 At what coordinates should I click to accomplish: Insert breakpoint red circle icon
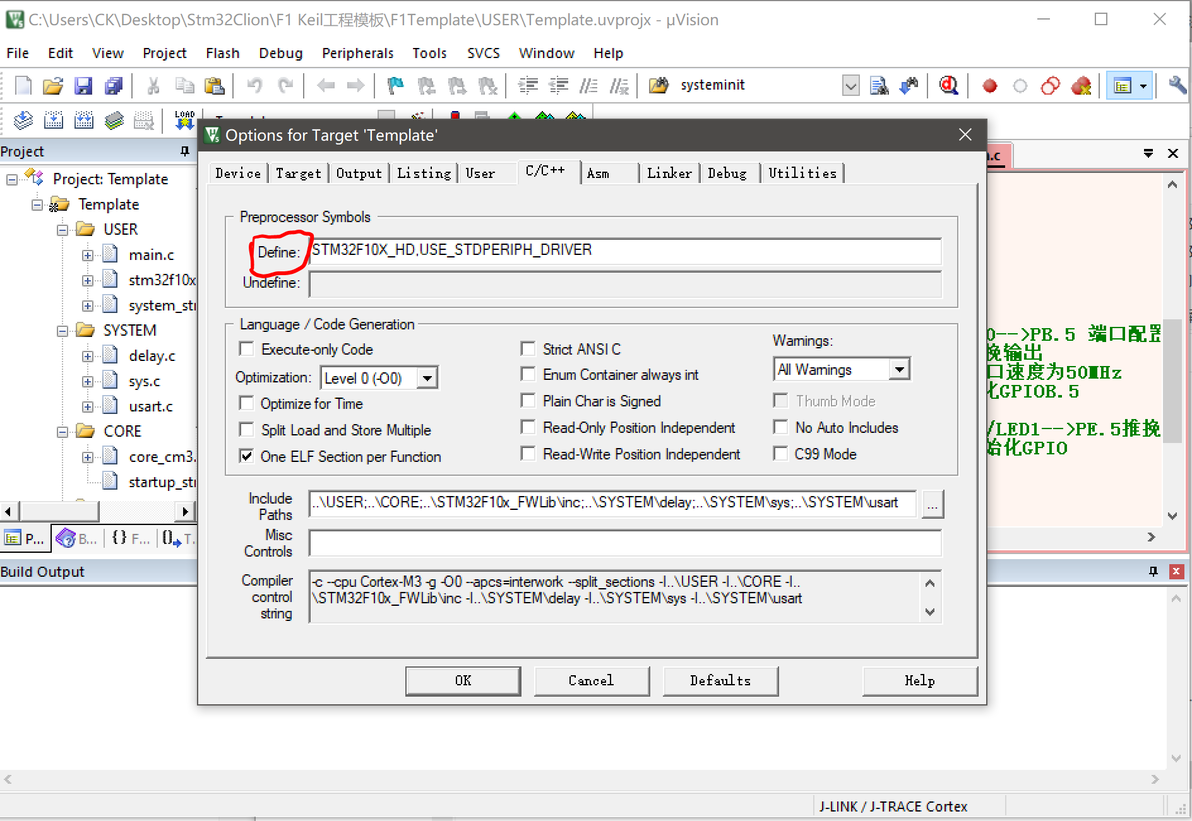989,86
